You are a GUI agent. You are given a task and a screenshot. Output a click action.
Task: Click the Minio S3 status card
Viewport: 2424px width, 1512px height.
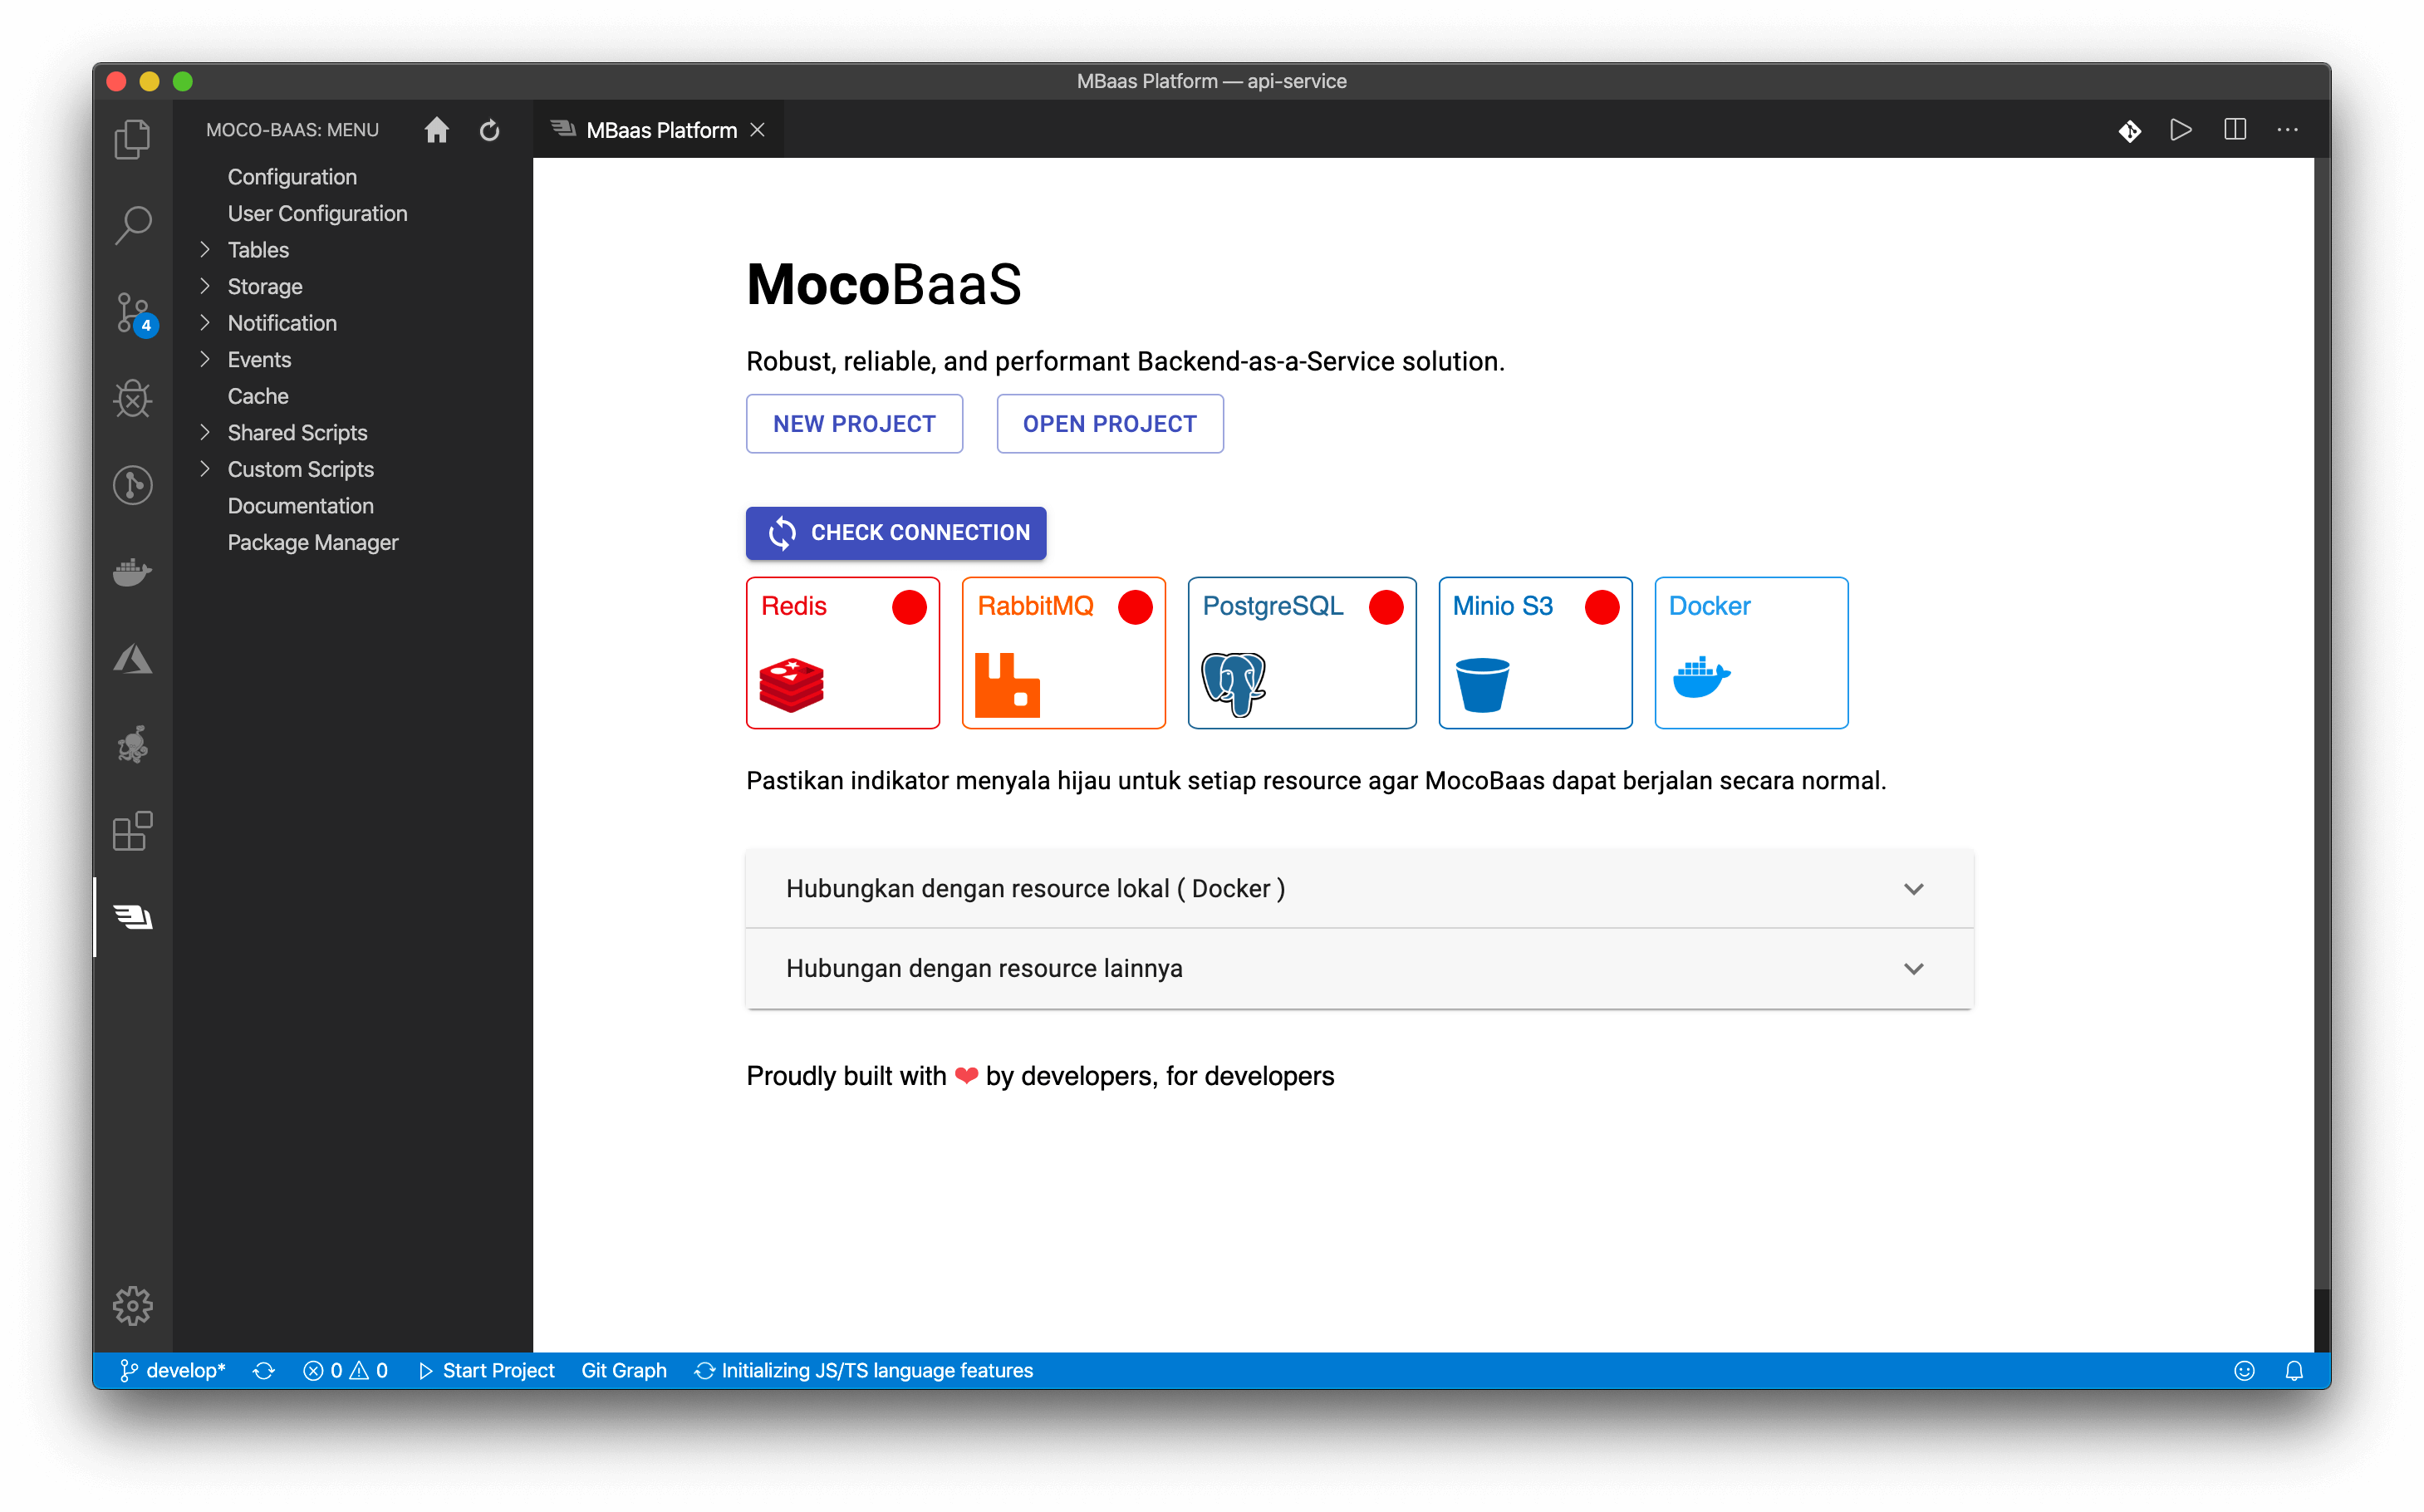coord(1534,652)
